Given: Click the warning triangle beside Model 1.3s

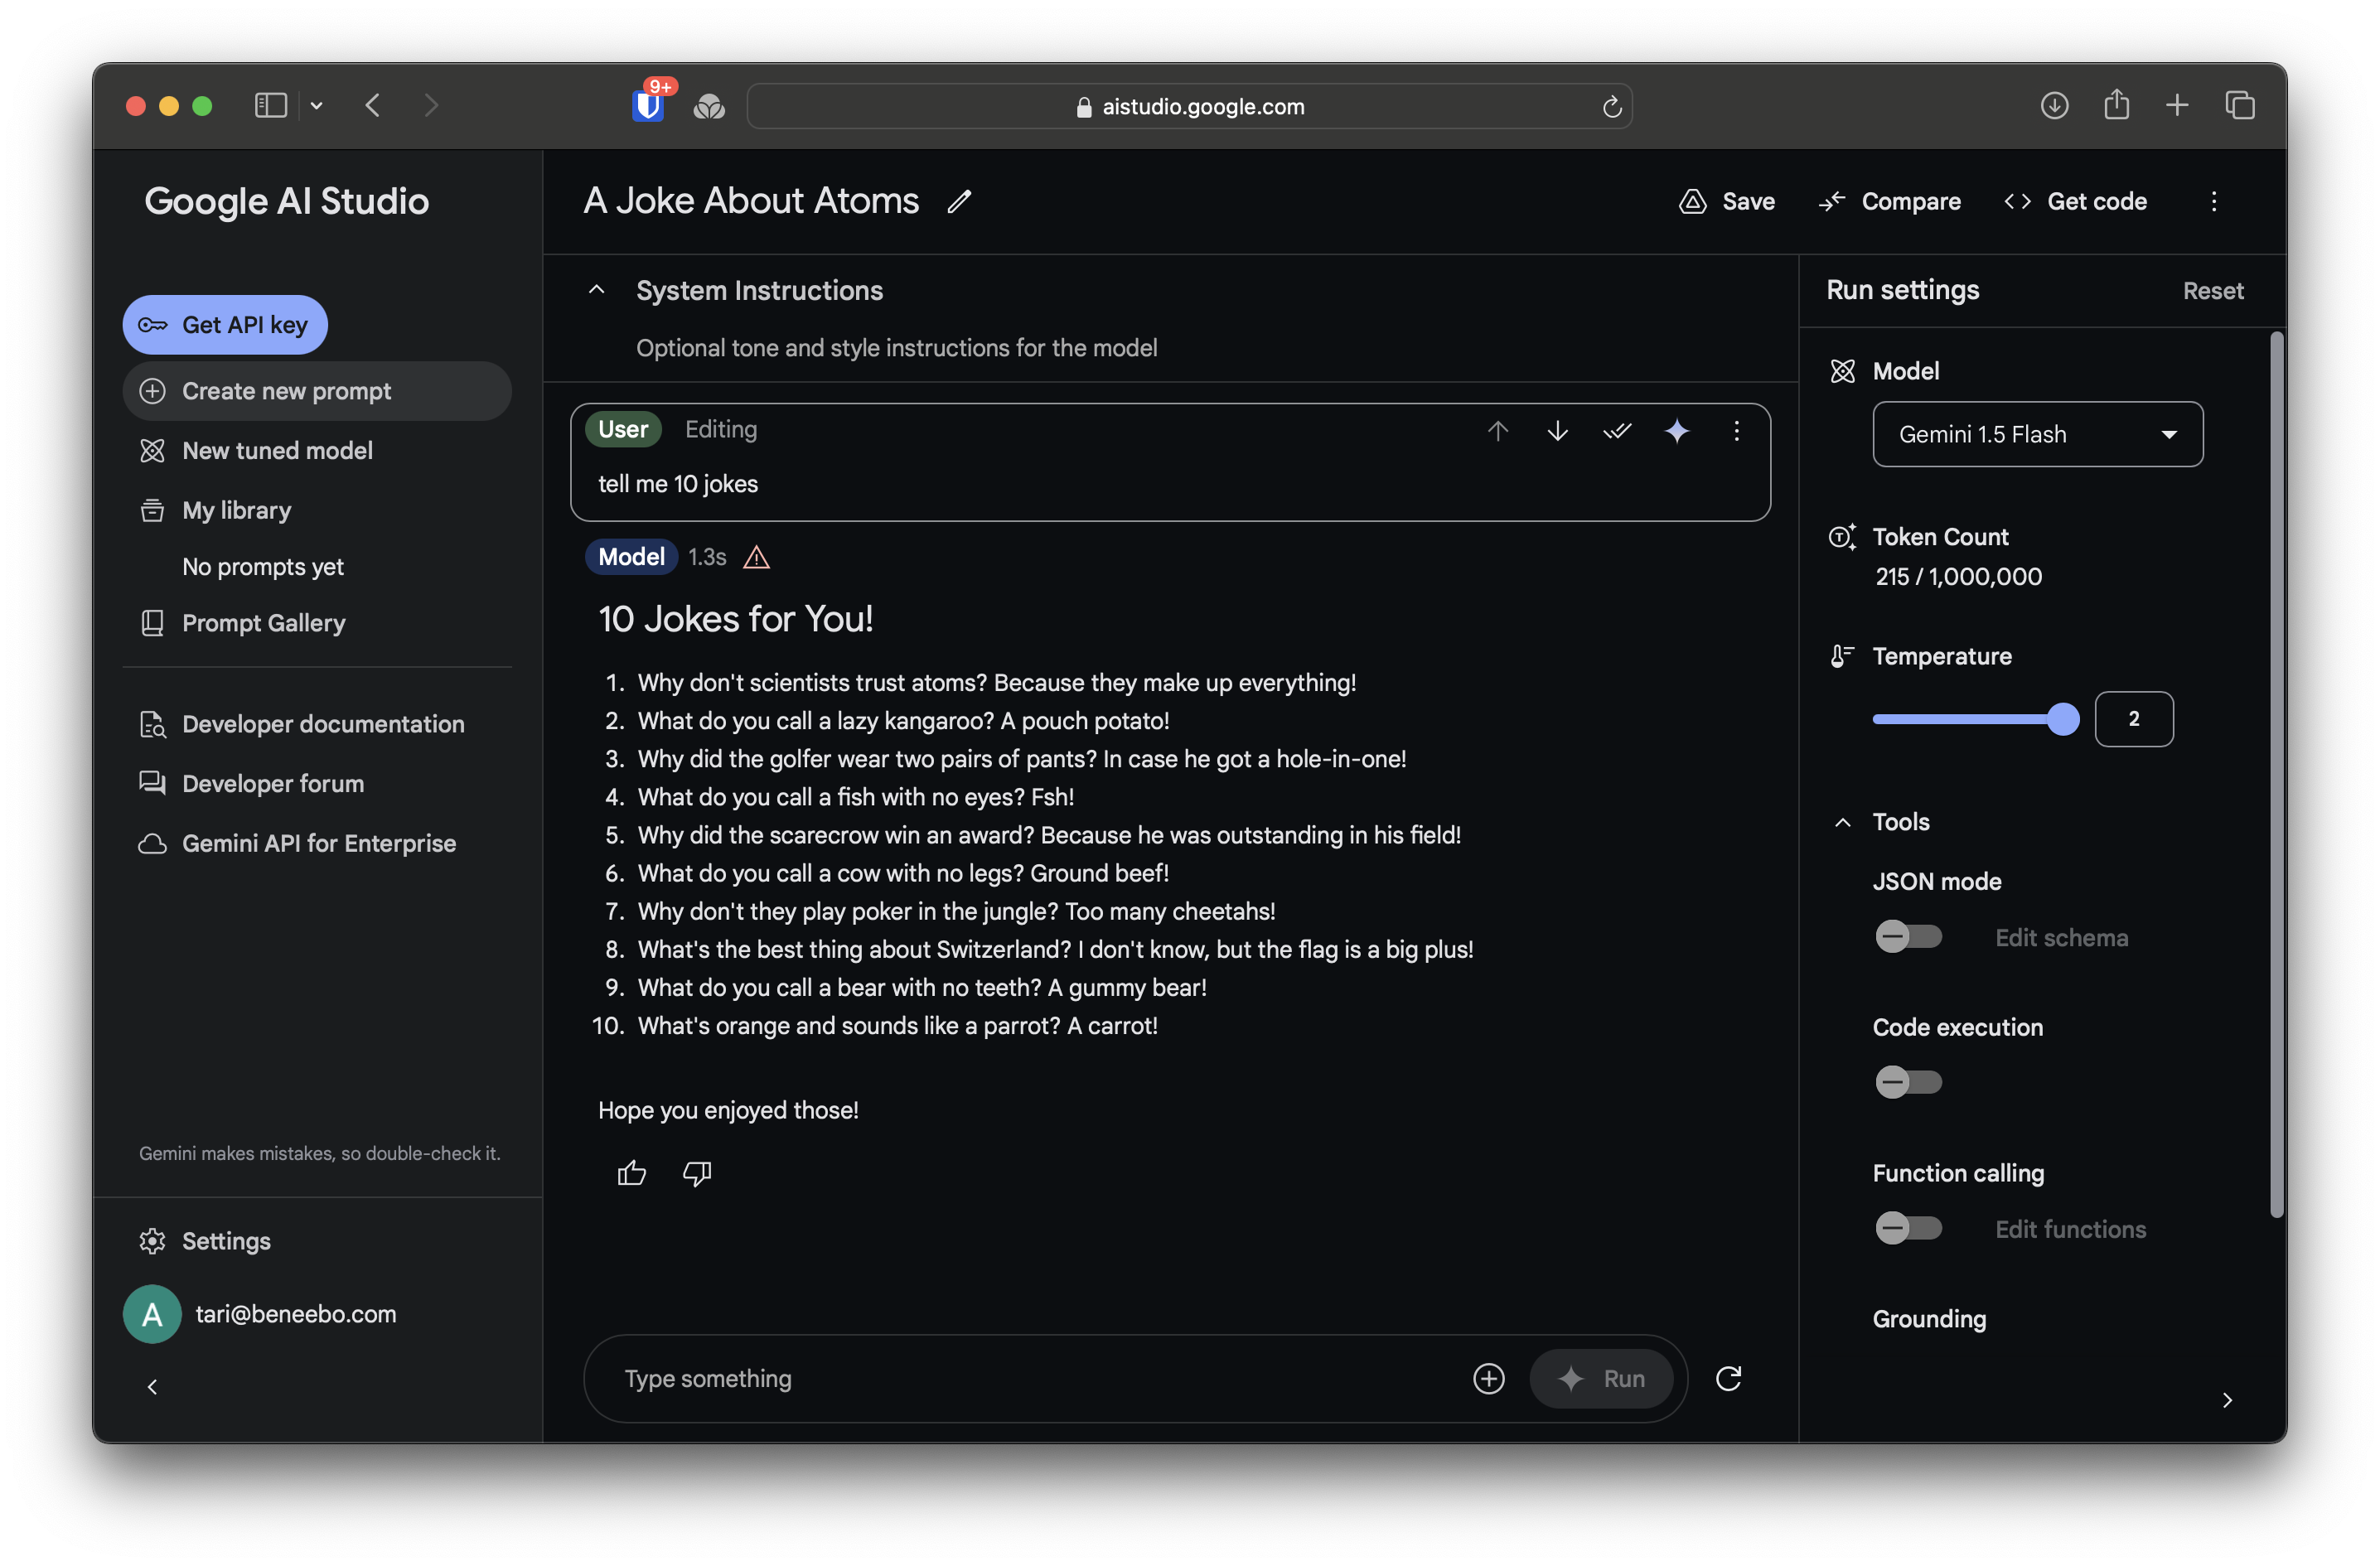Looking at the screenshot, I should pyautogui.click(x=756, y=557).
